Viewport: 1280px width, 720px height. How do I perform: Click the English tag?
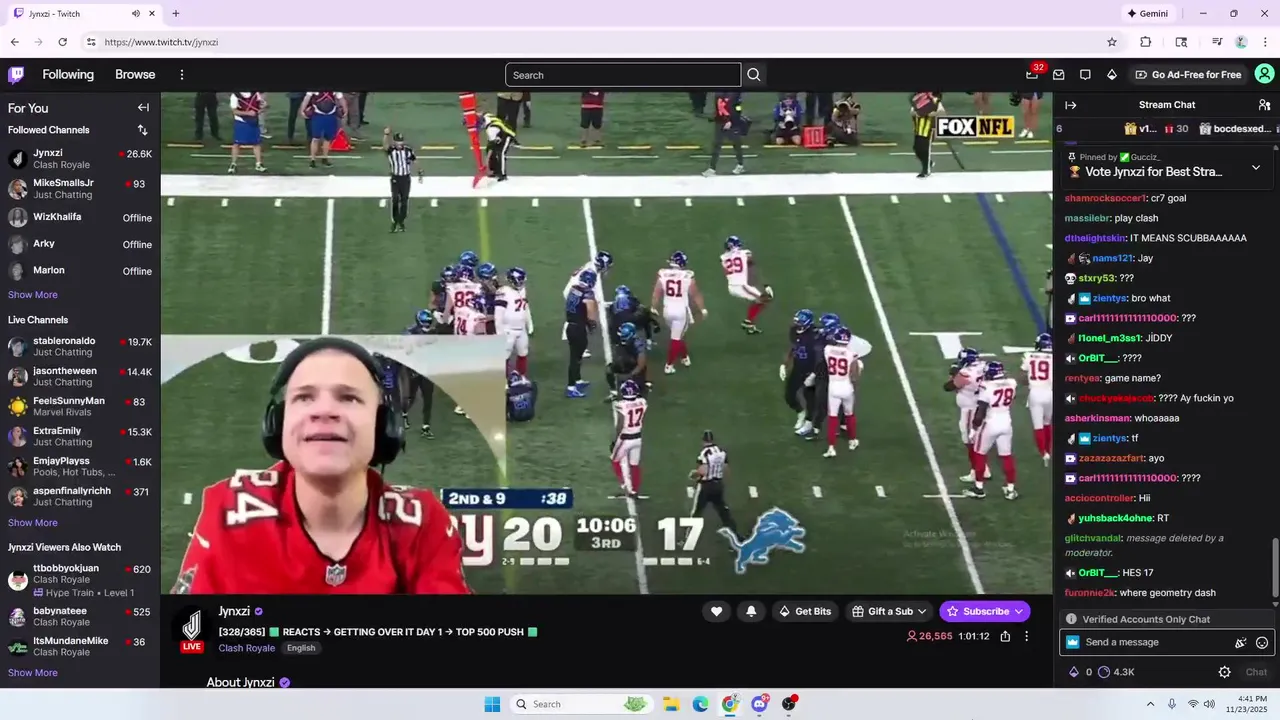click(x=301, y=648)
